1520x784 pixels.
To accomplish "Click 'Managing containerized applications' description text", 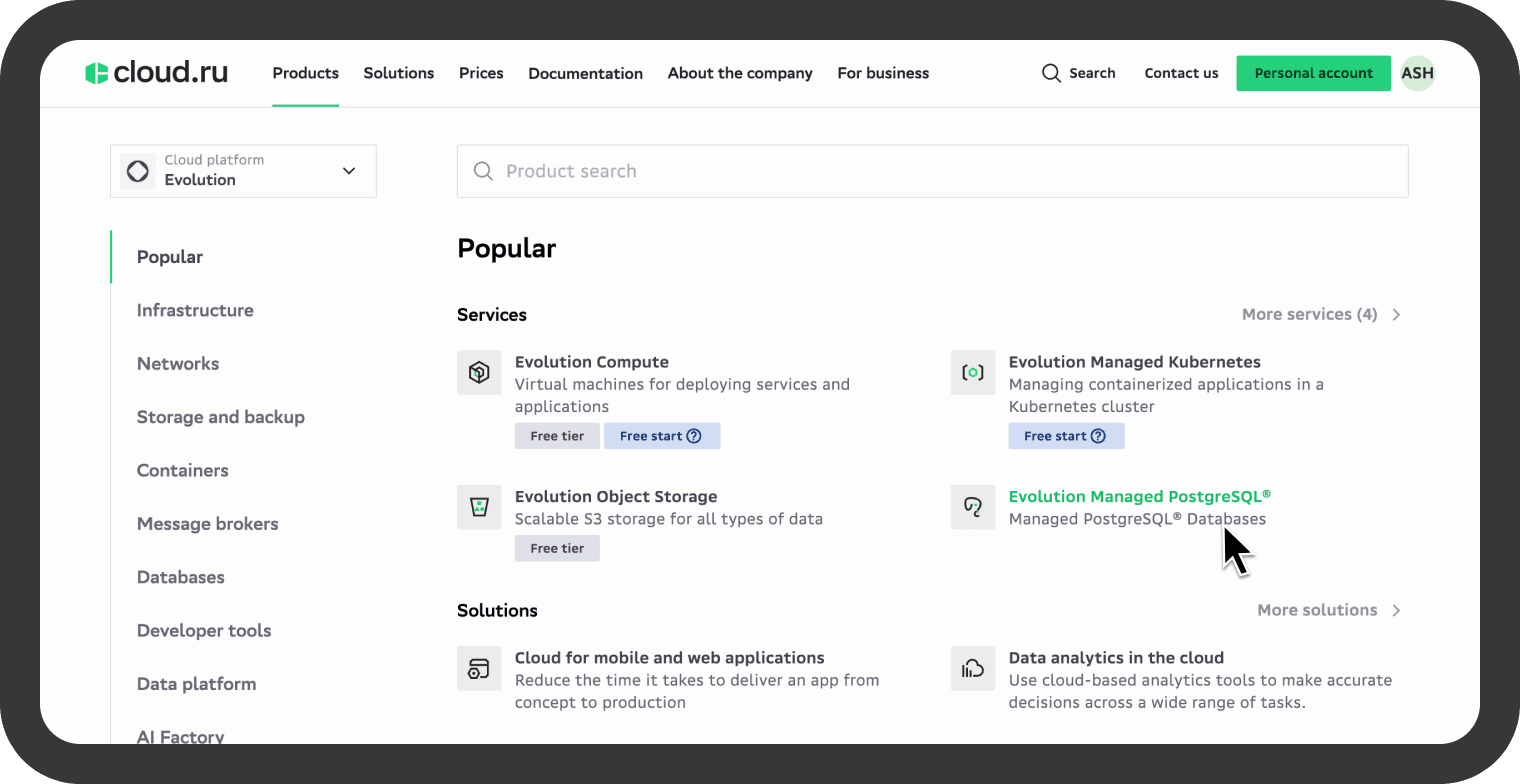I will (x=1166, y=395).
